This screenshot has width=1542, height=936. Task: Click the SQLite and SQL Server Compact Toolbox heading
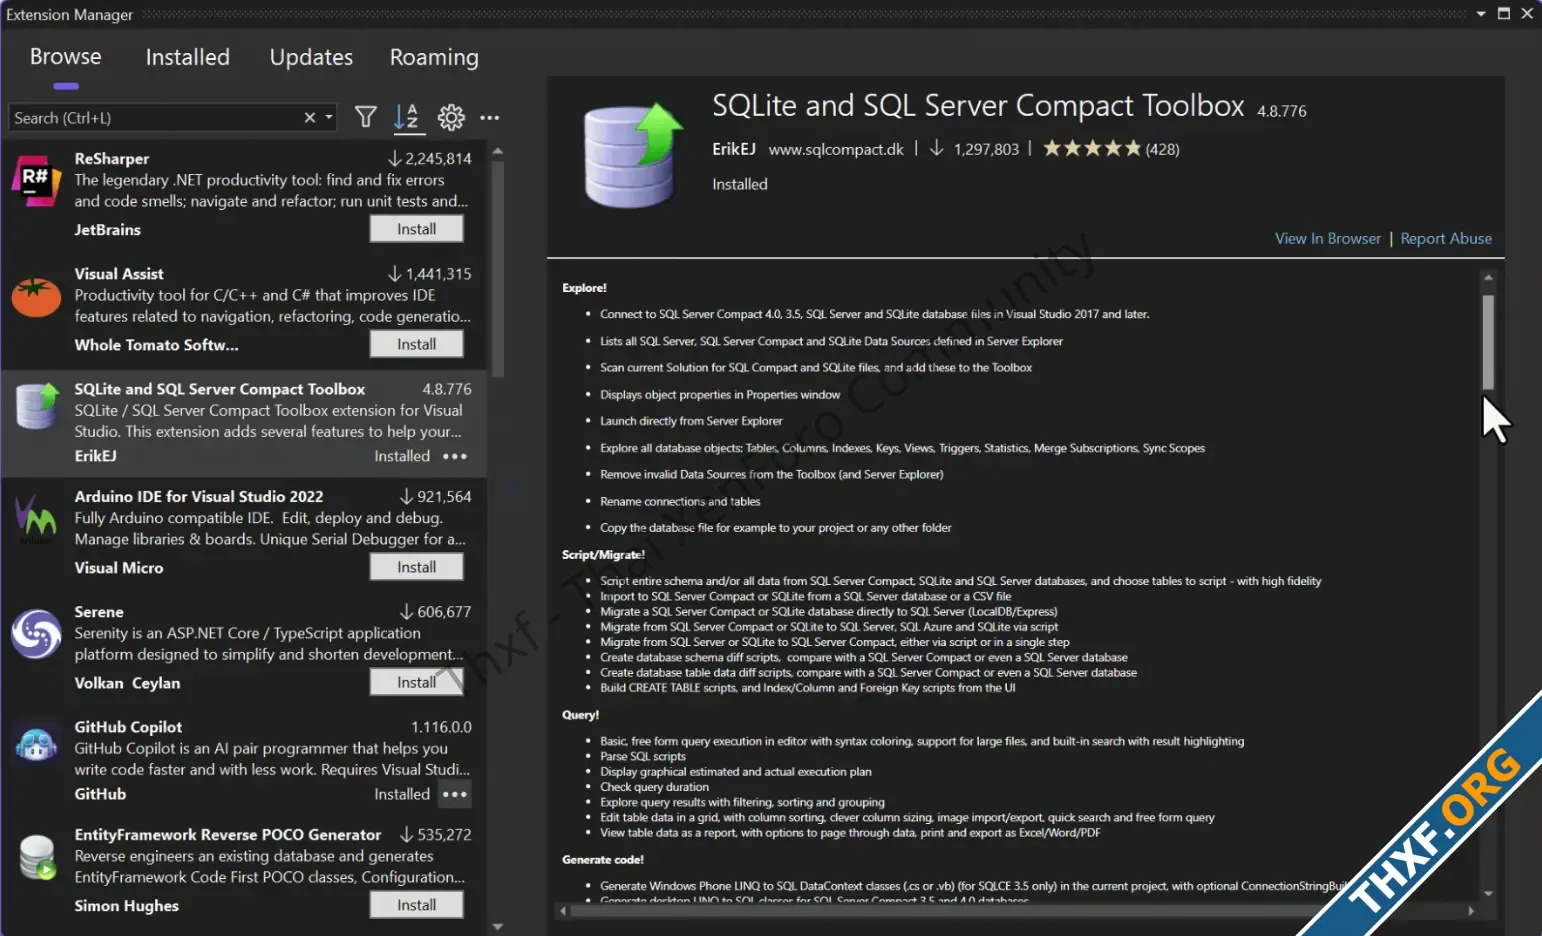click(x=978, y=106)
